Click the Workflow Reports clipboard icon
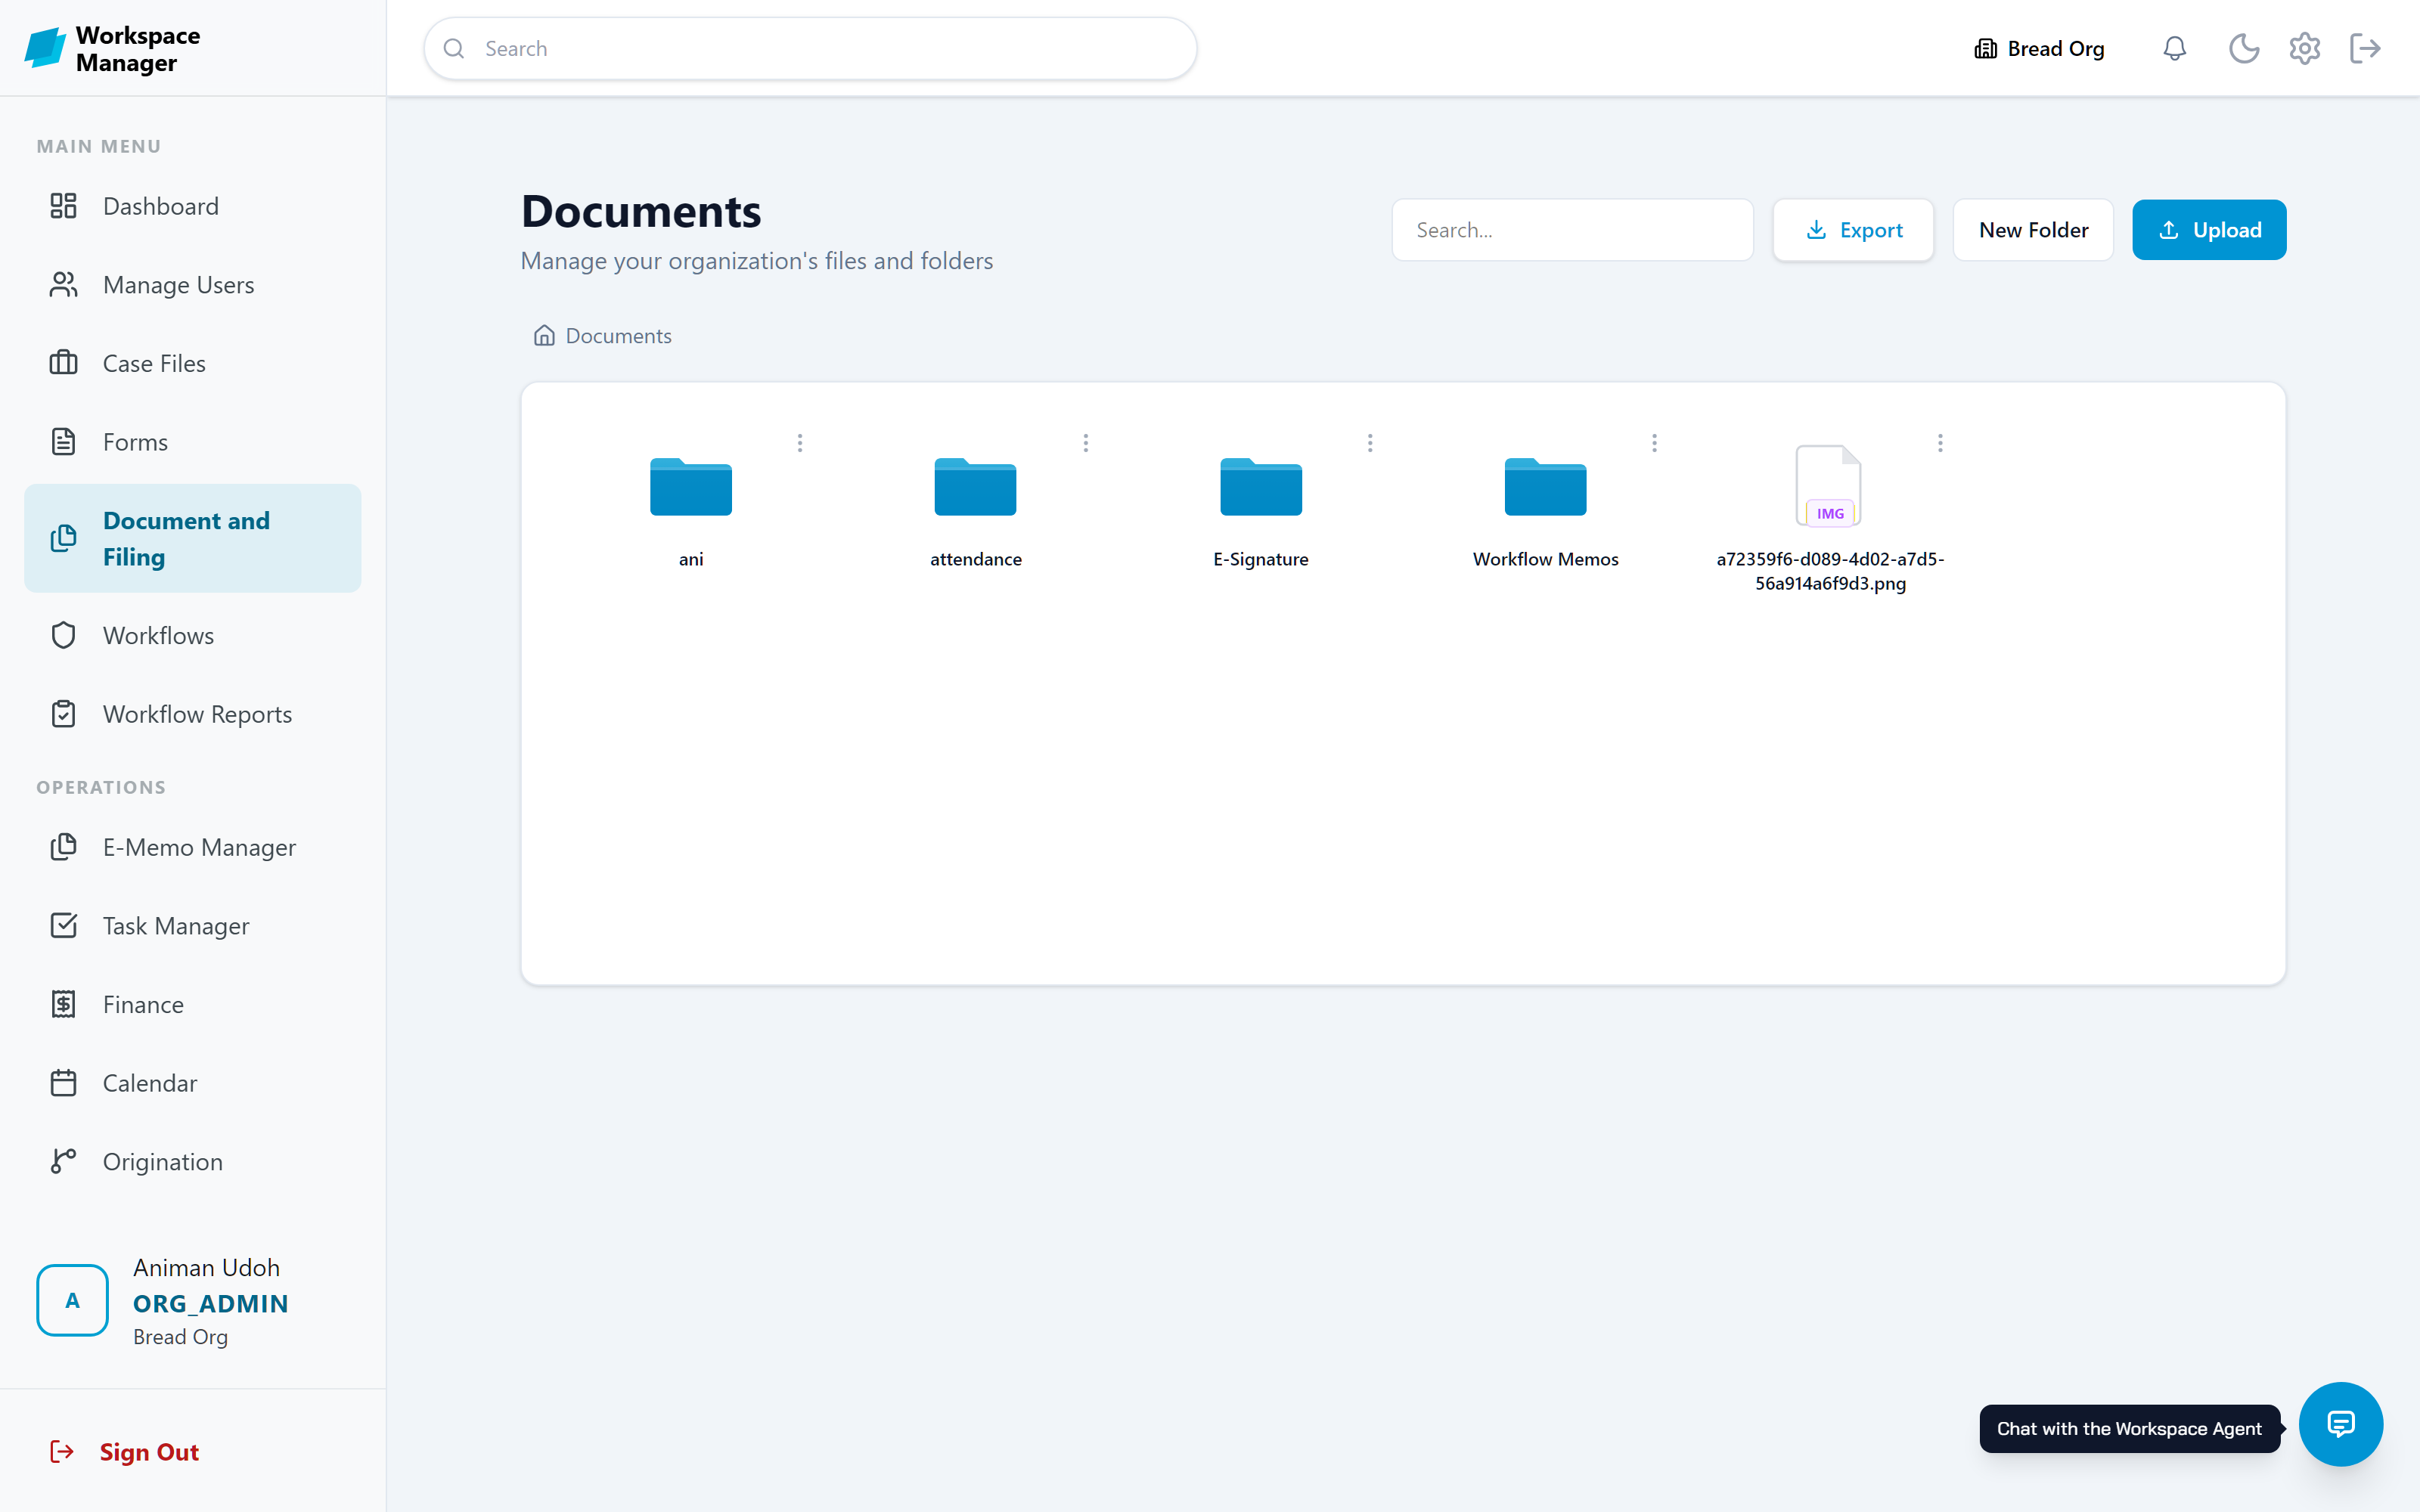Viewport: 2420px width, 1512px height. point(63,714)
